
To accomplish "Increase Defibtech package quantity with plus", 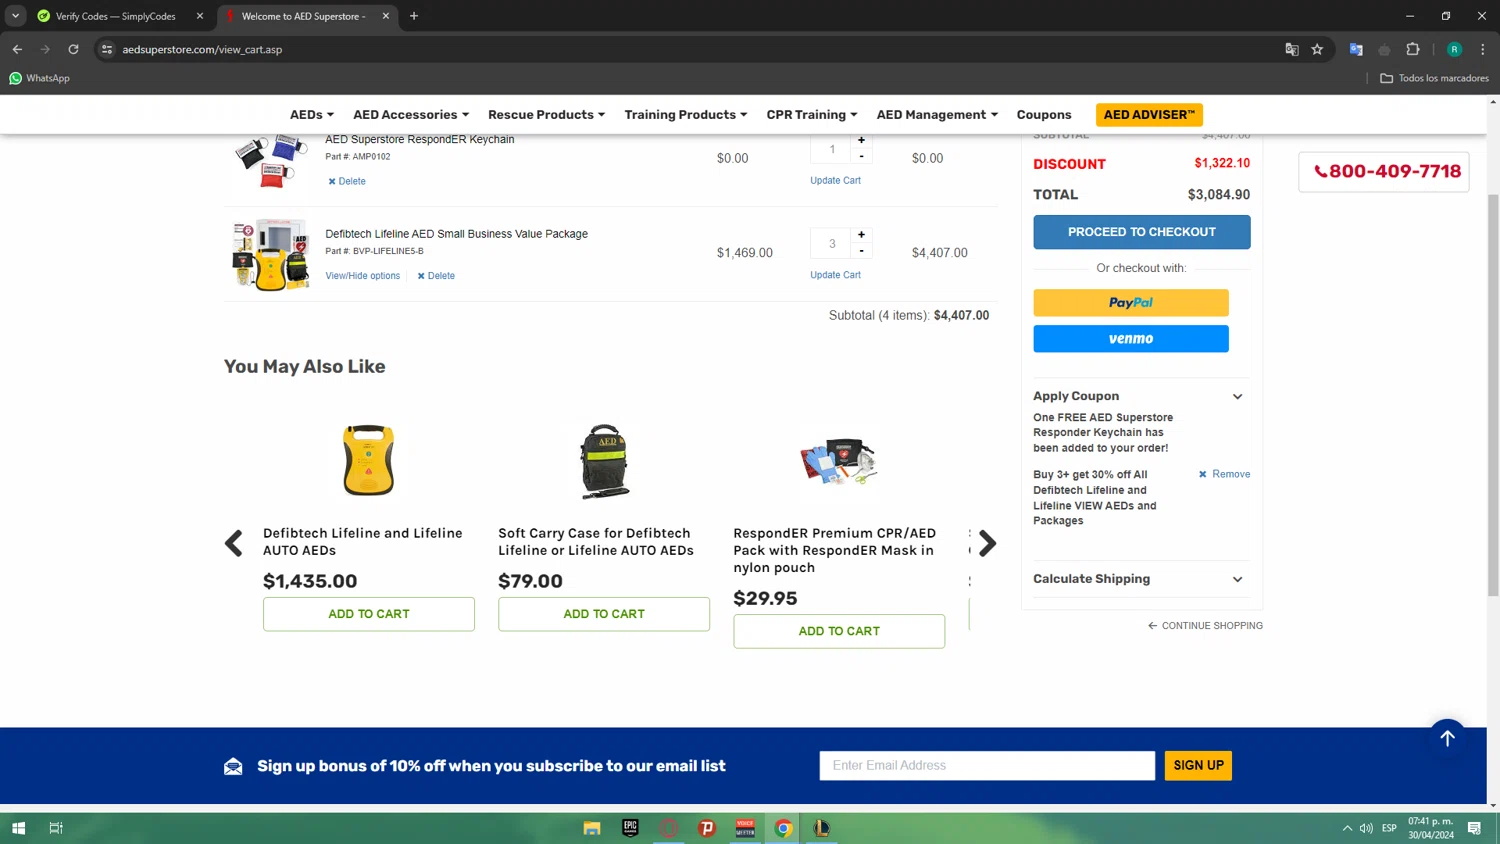I will pyautogui.click(x=861, y=235).
